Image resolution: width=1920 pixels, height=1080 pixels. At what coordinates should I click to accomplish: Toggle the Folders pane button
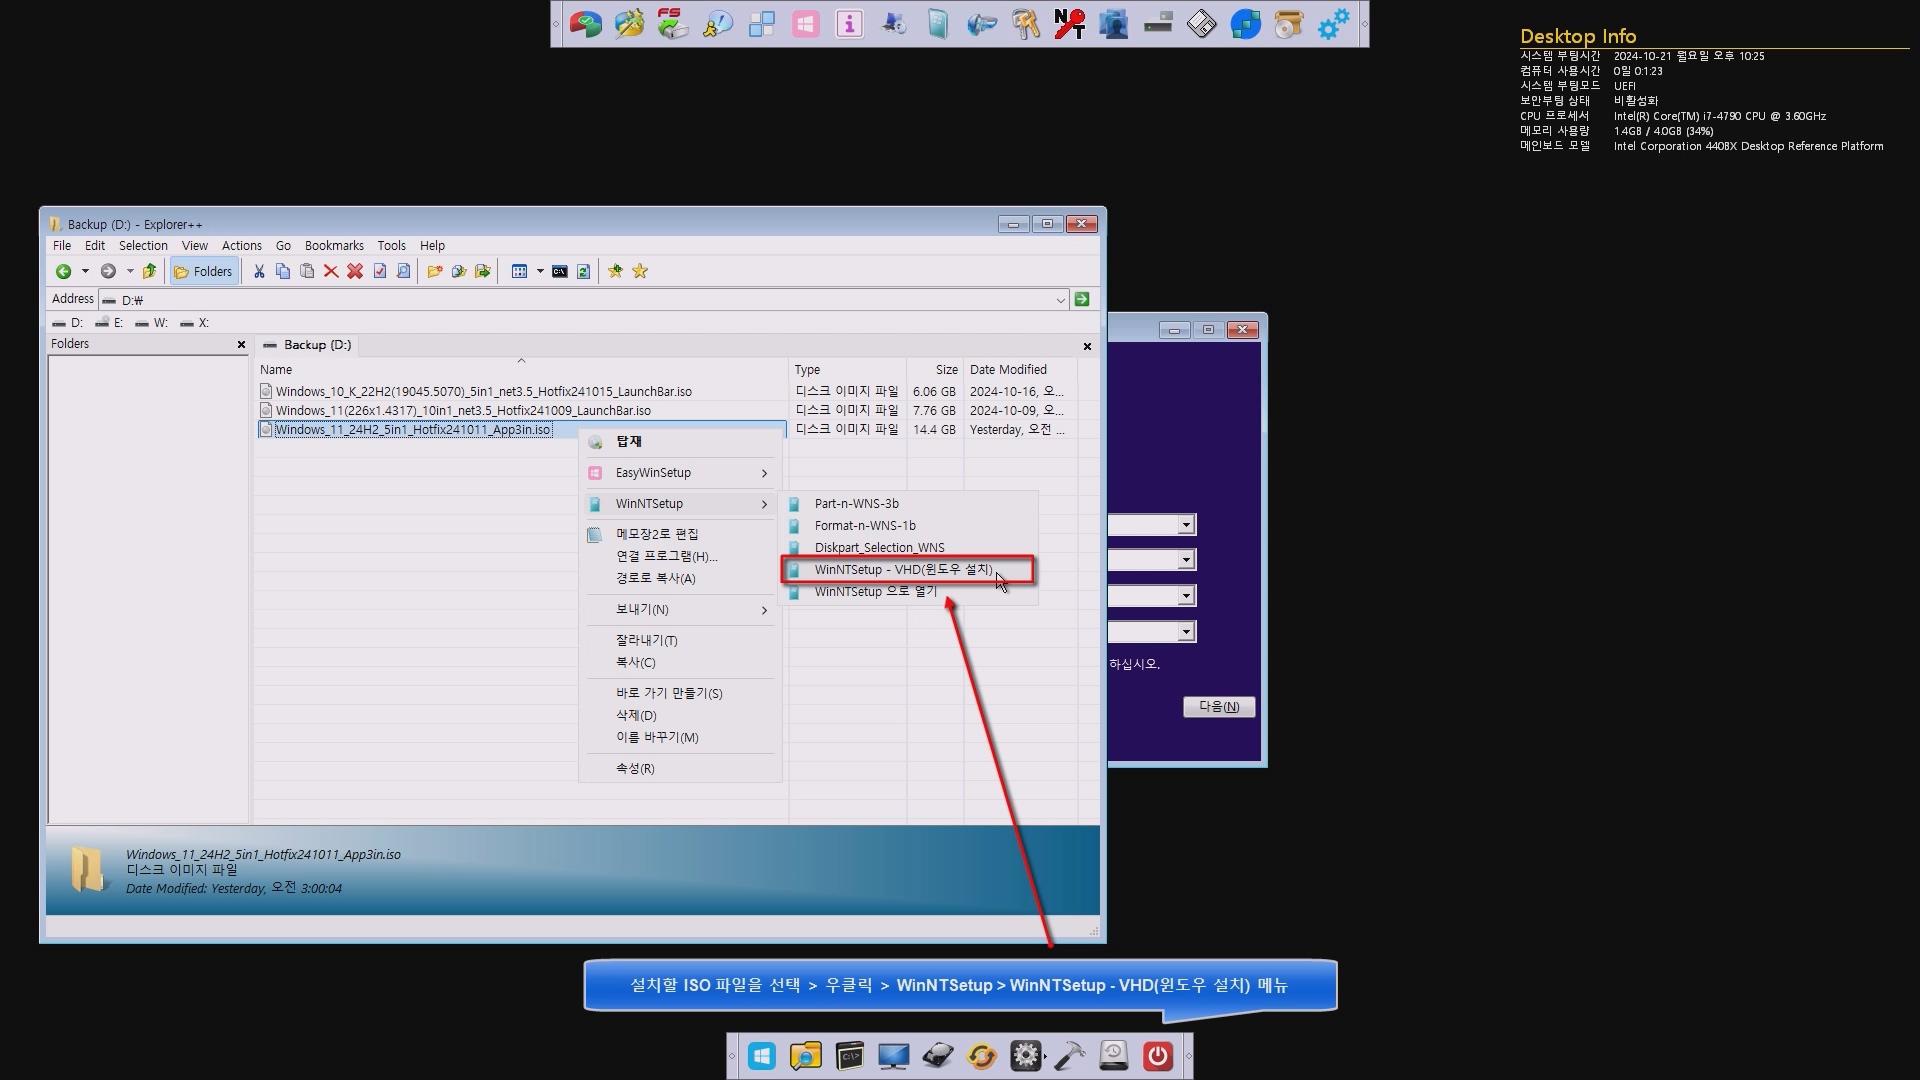click(204, 271)
